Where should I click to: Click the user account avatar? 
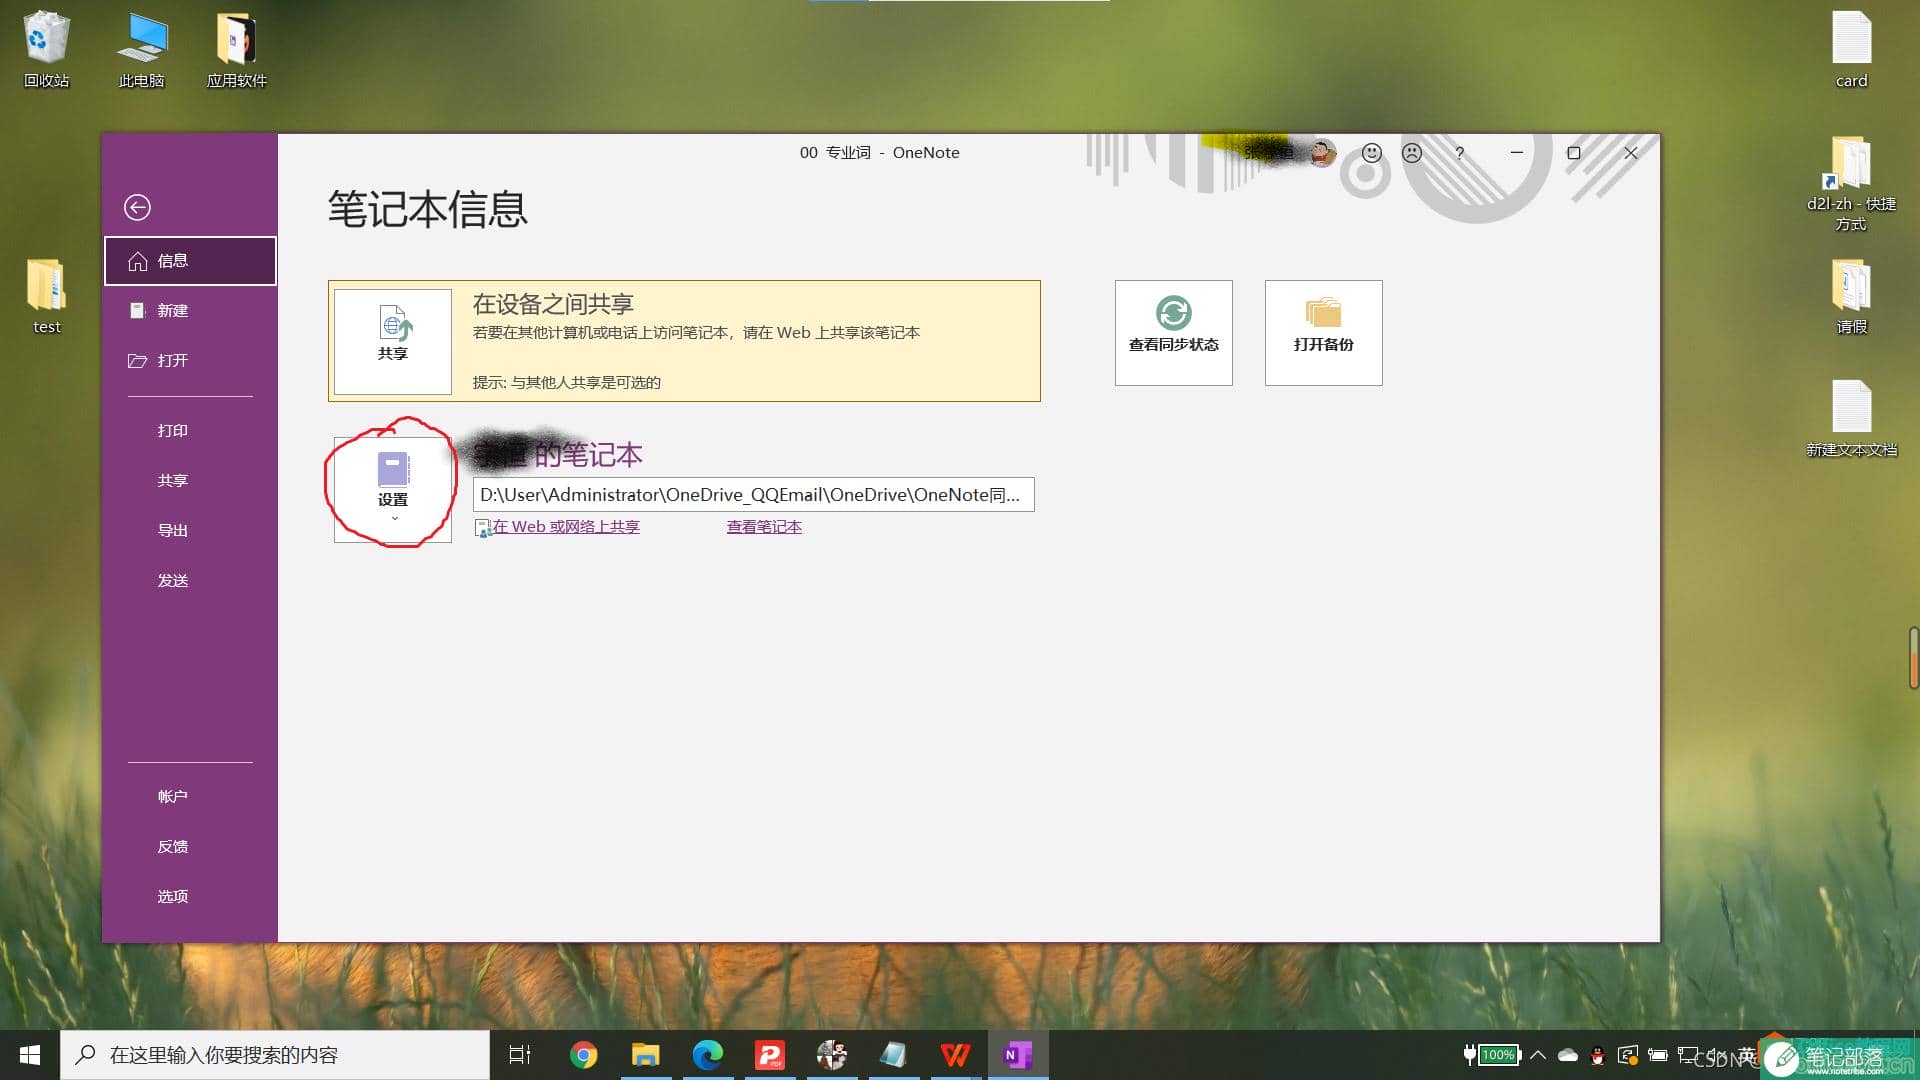click(1323, 153)
